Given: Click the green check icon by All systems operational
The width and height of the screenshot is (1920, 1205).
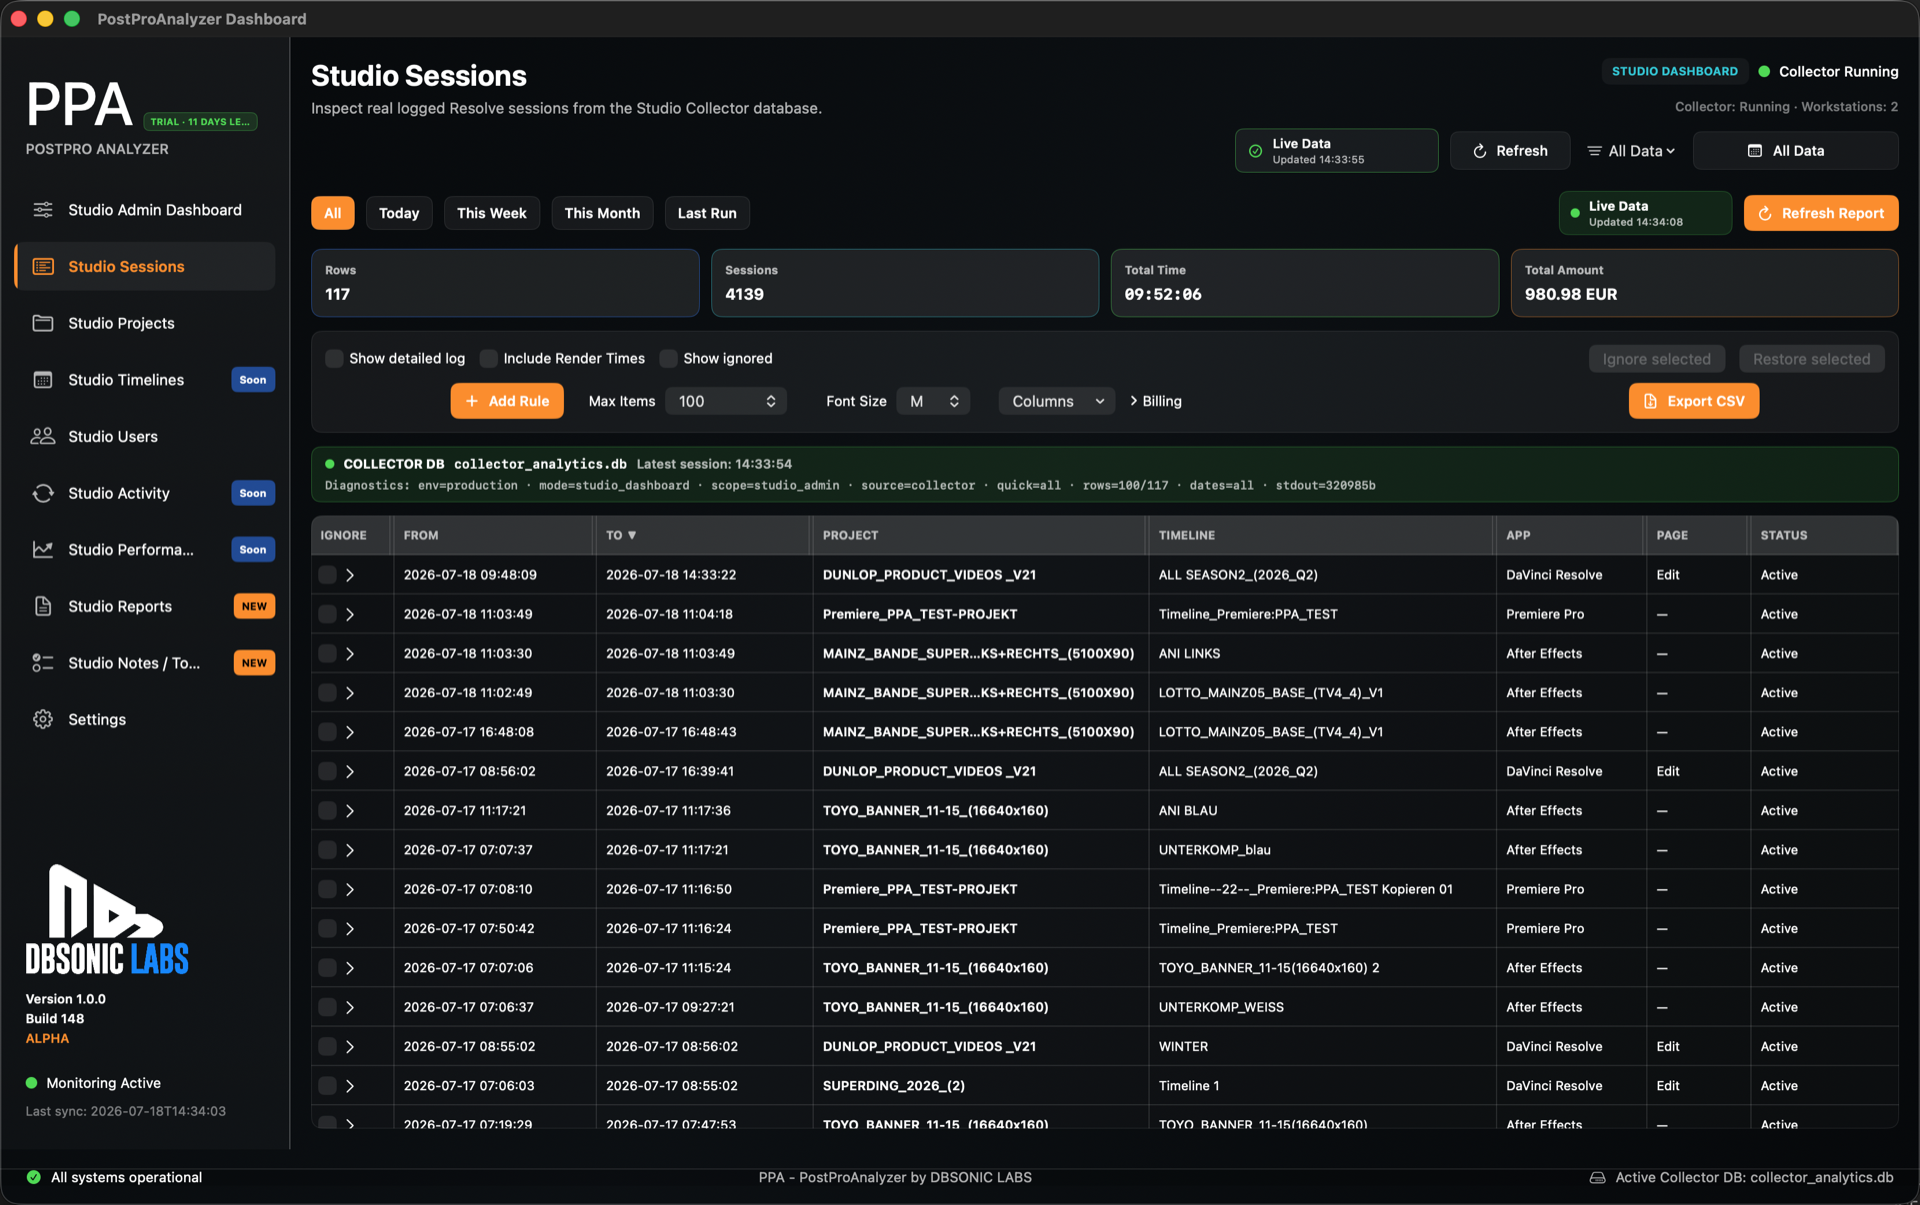Looking at the screenshot, I should tap(33, 1178).
